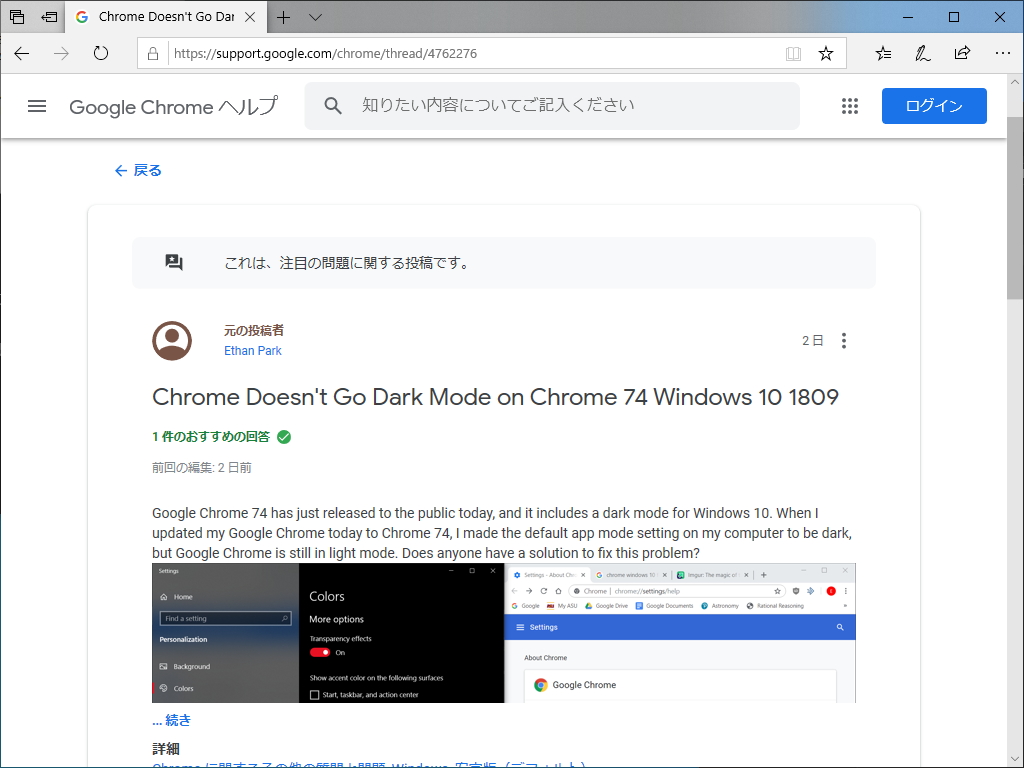
Task: Click the 2日 timestamp
Action: [x=812, y=341]
